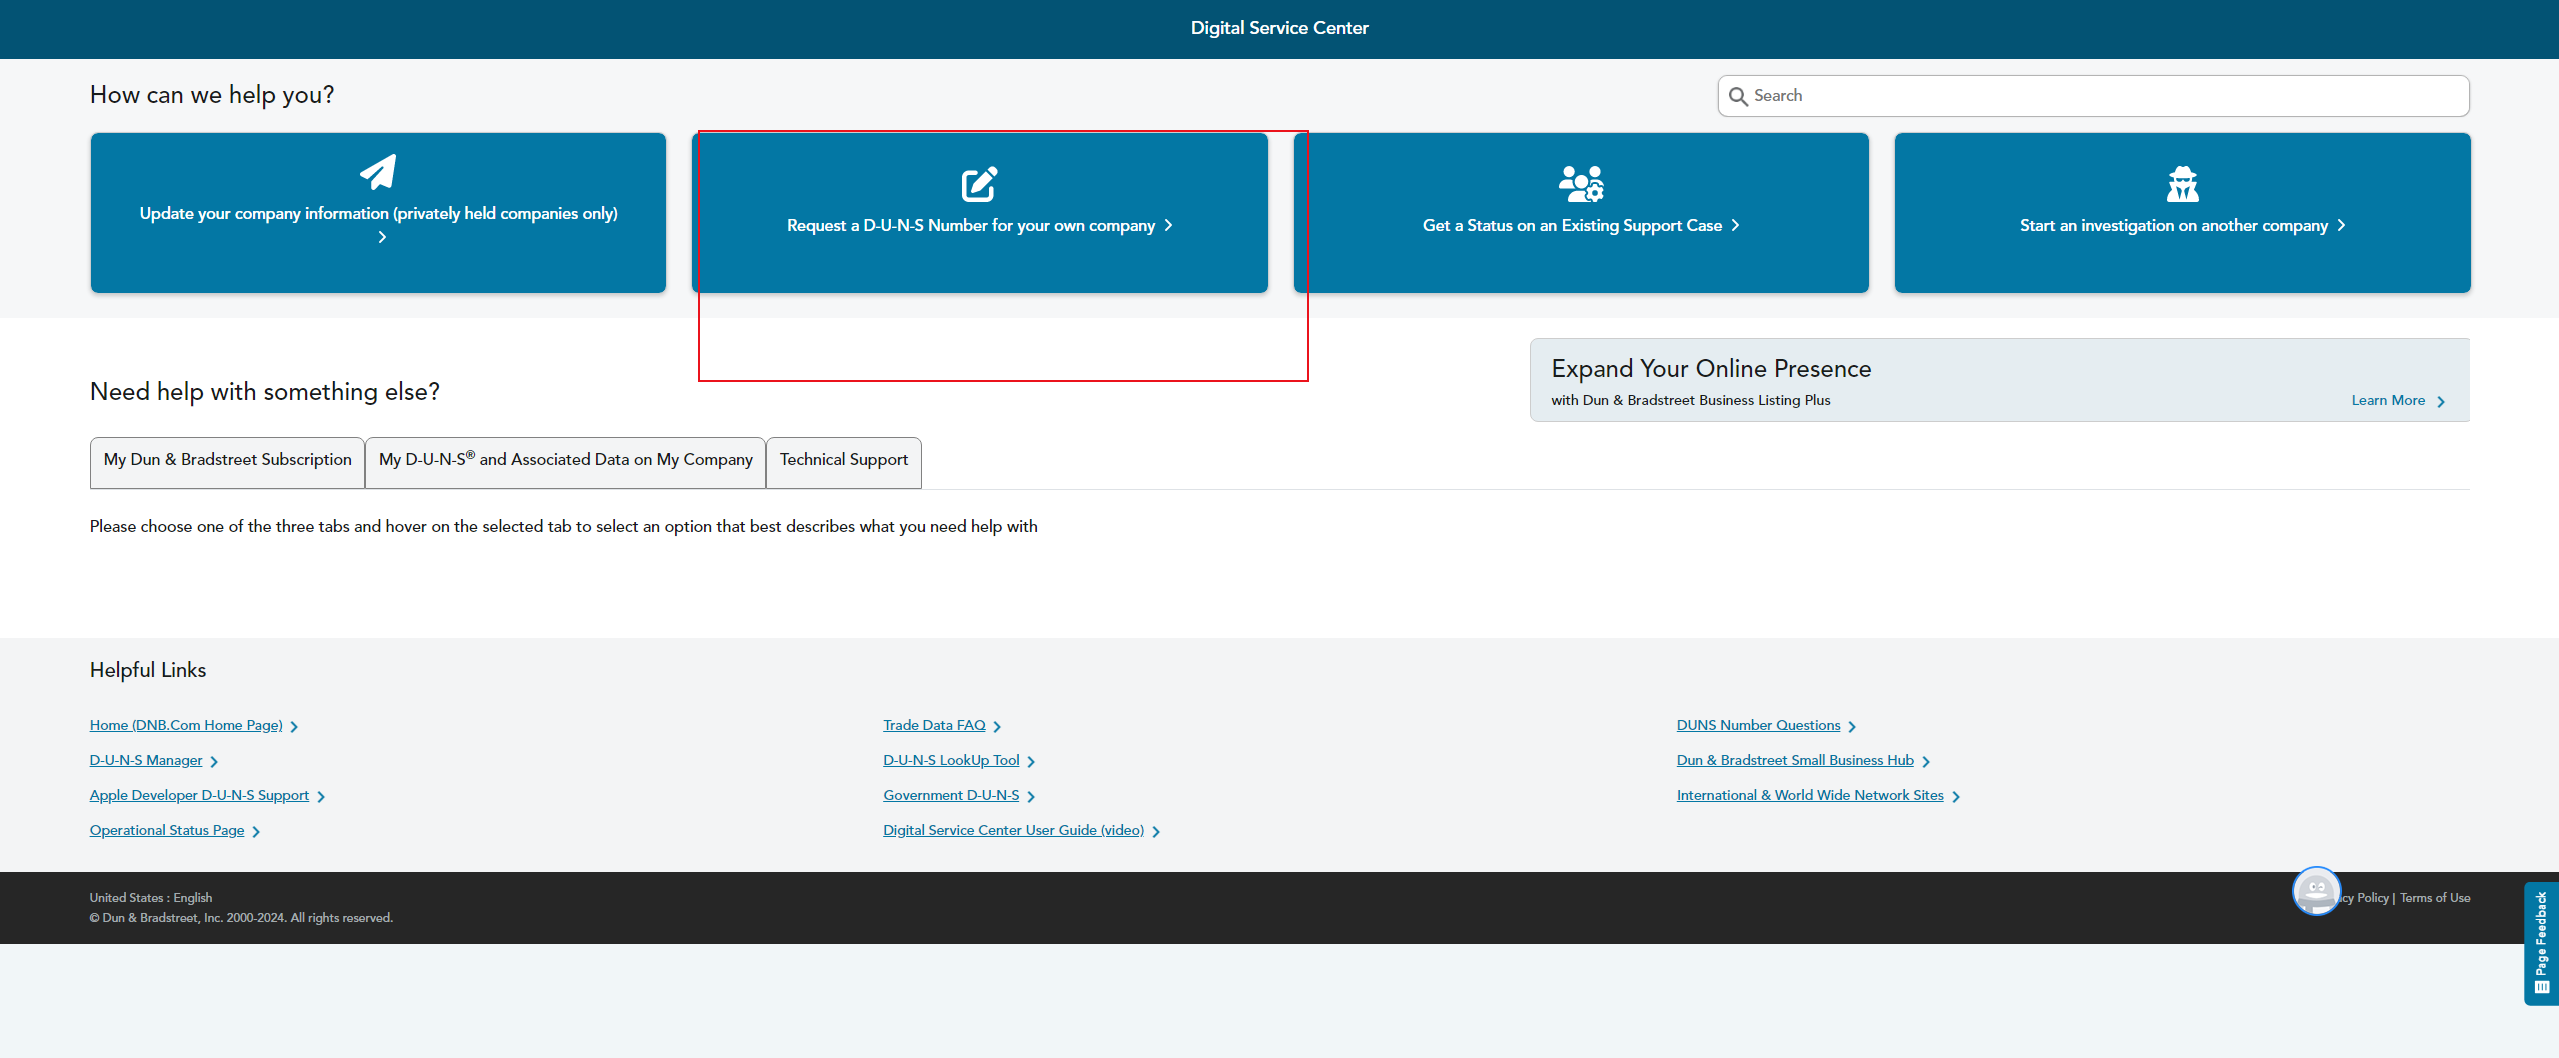
Task: Click Learn More in Expand Your Online Presence
Action: [x=2388, y=400]
